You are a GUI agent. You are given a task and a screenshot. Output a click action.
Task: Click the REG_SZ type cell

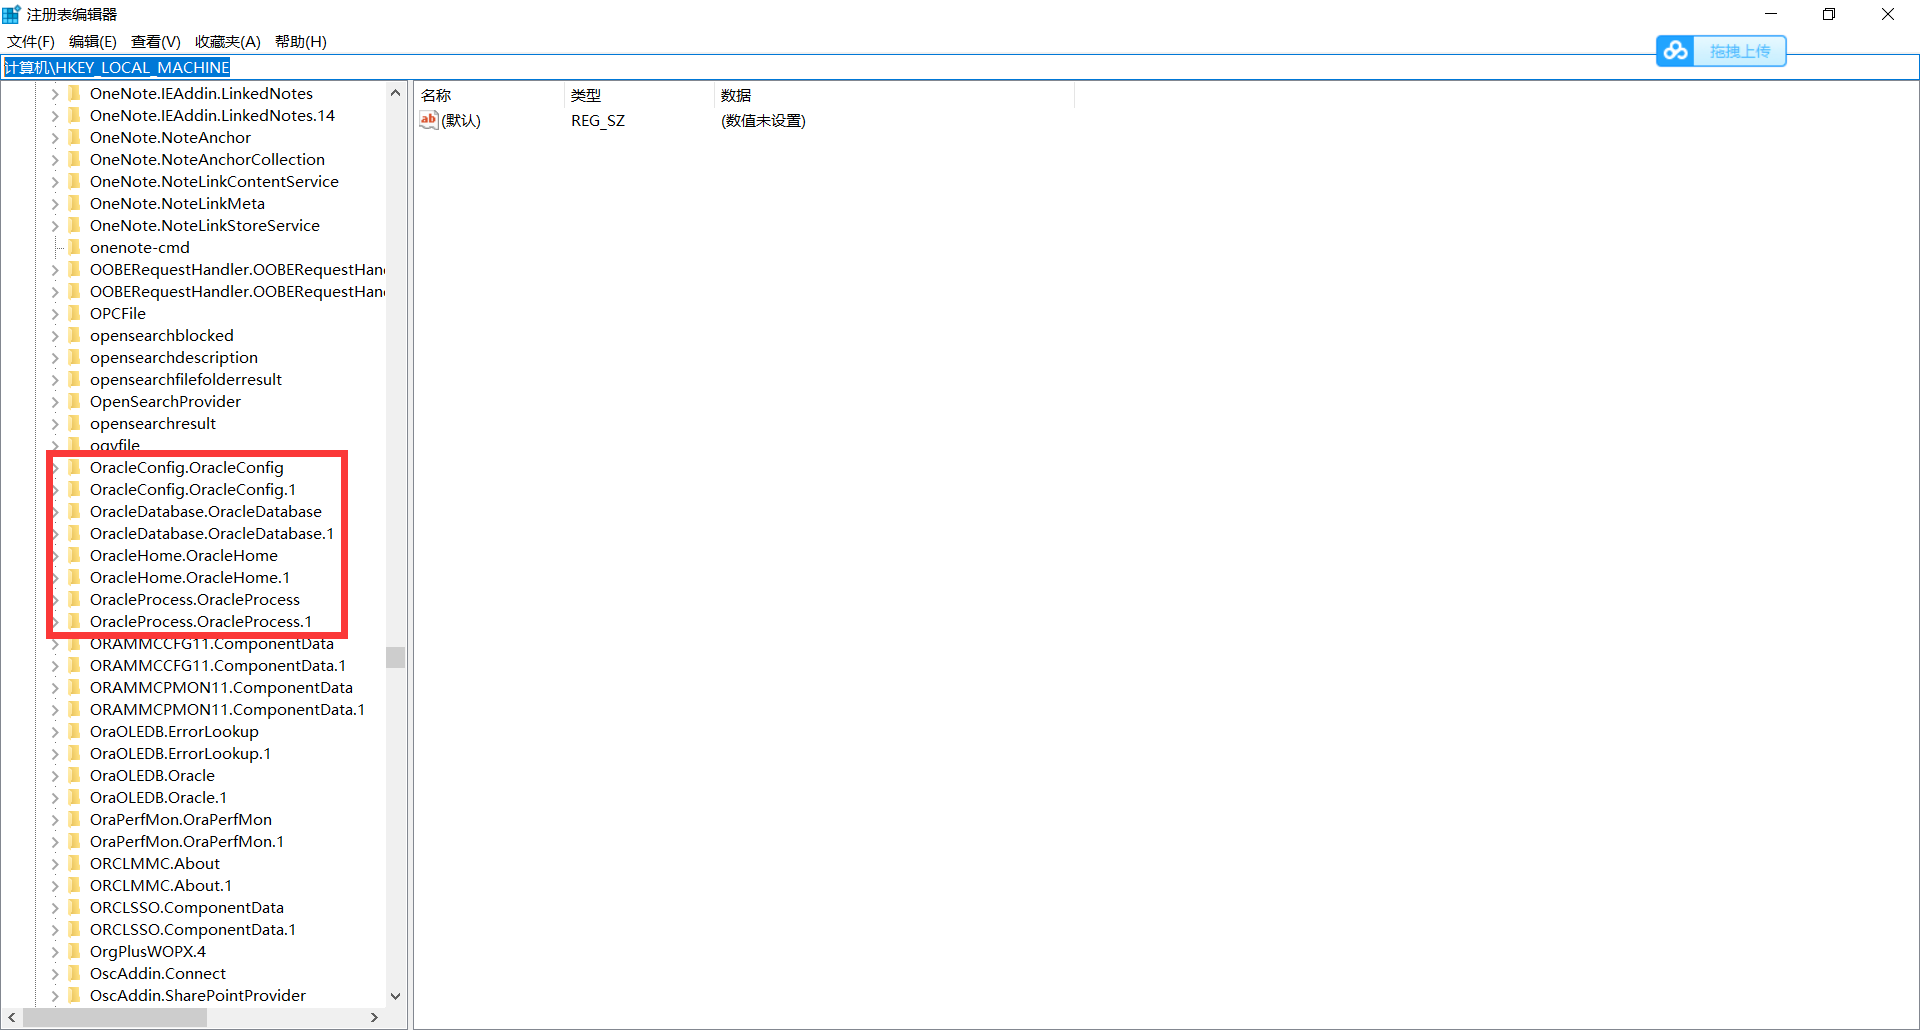(598, 120)
